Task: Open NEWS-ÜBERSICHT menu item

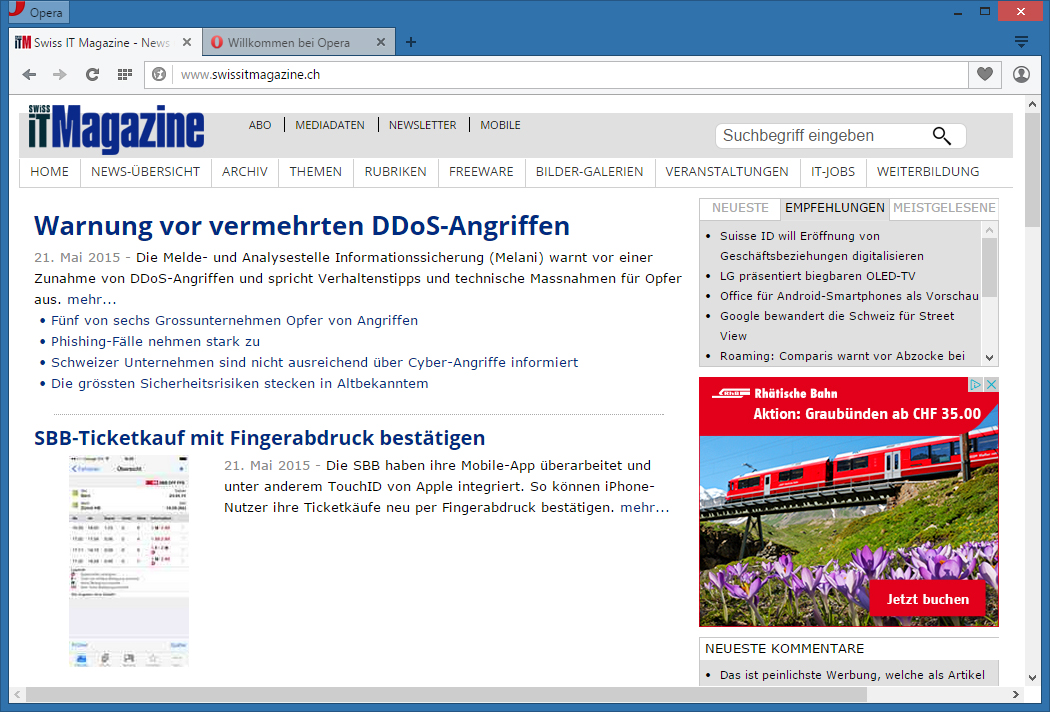Action: pyautogui.click(x=145, y=172)
